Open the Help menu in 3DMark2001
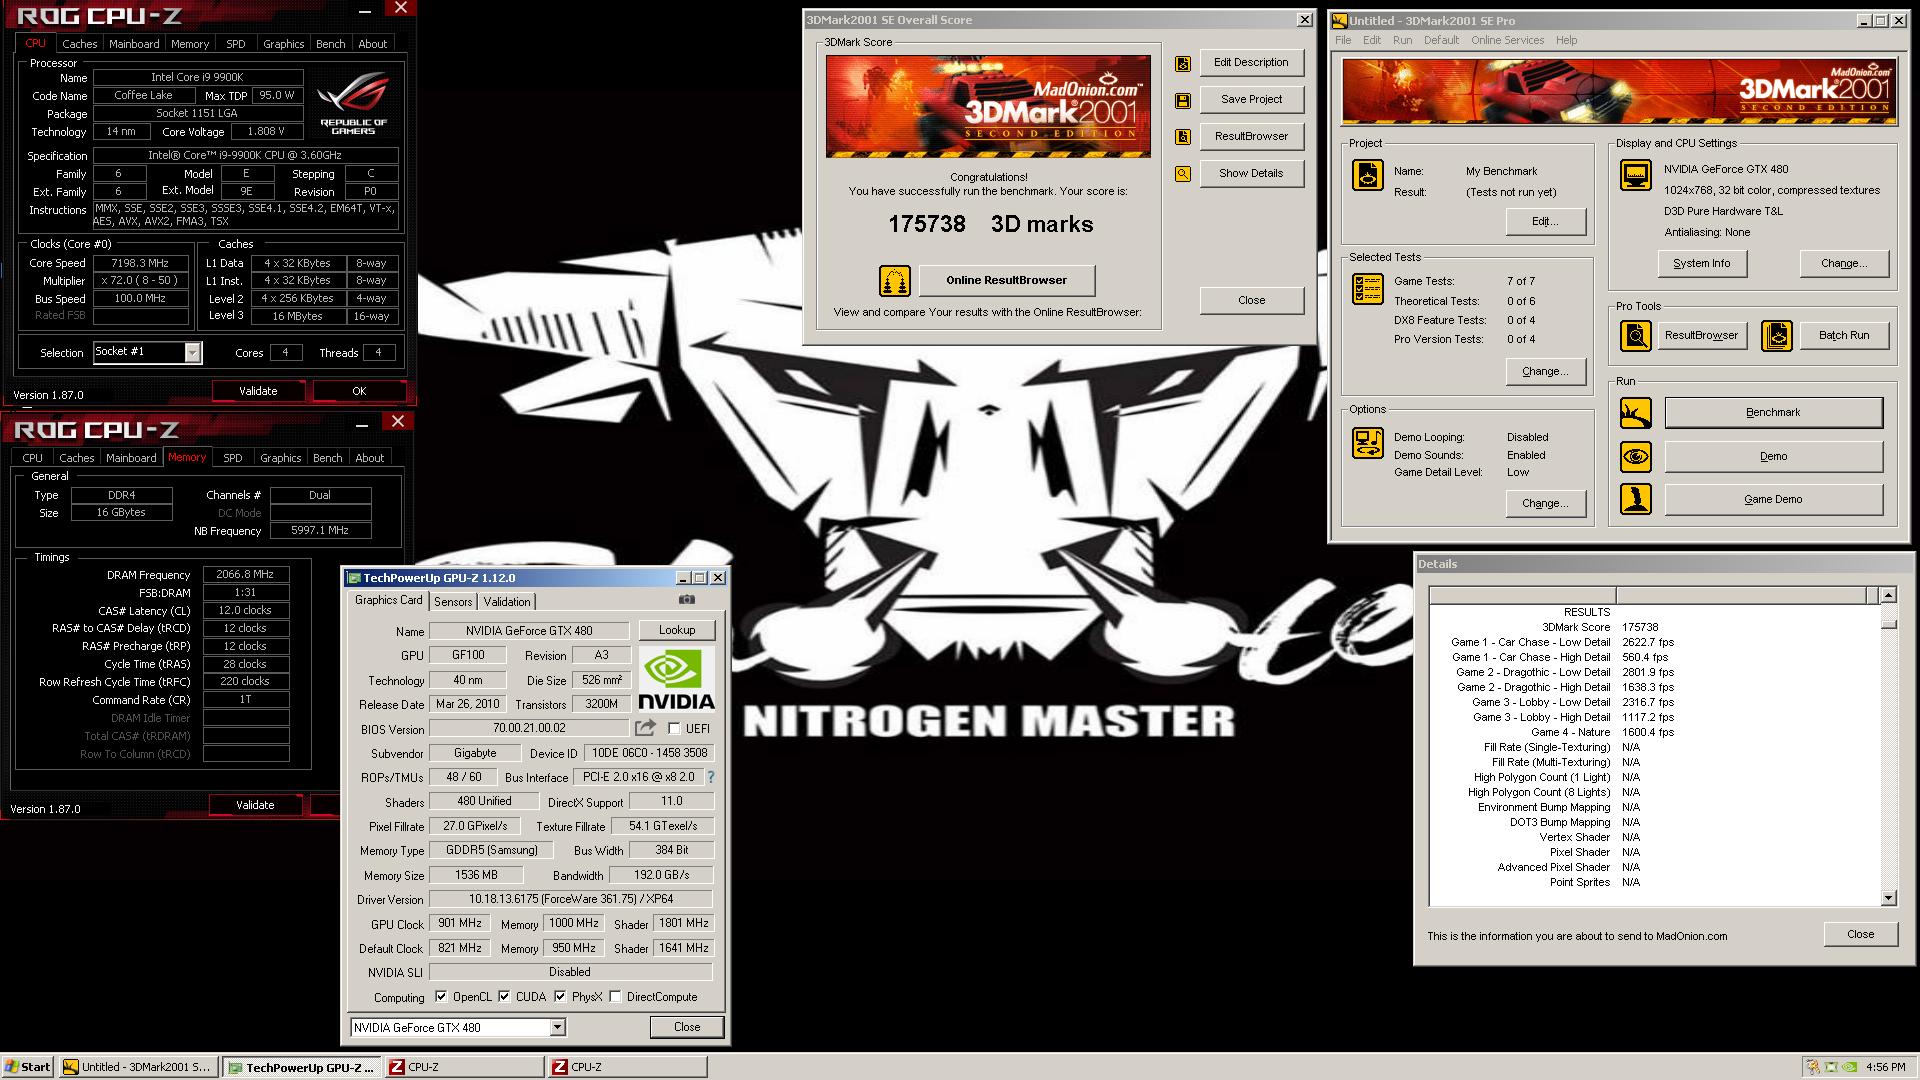 tap(1566, 41)
